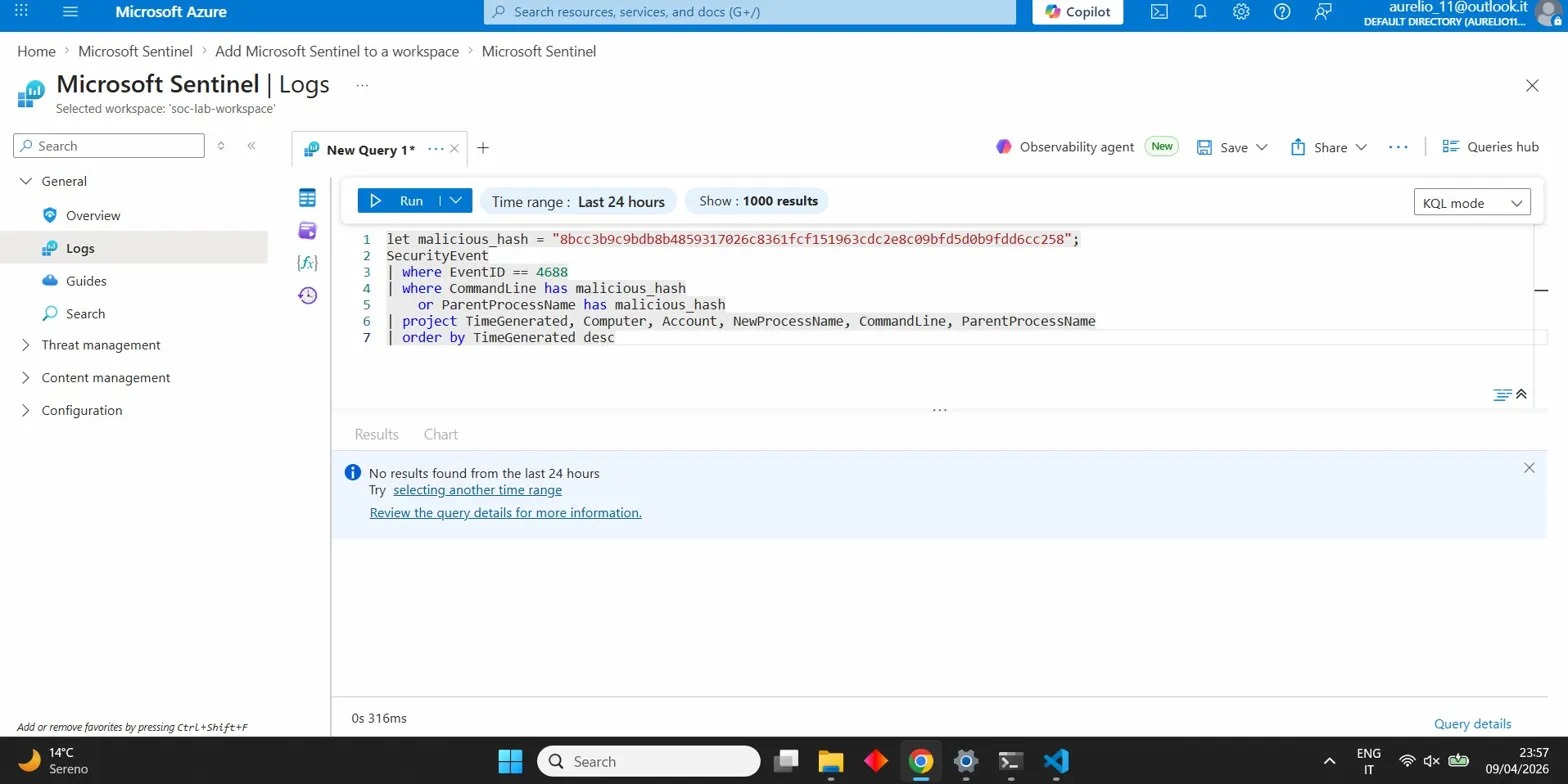Add a new query tab

tap(483, 148)
